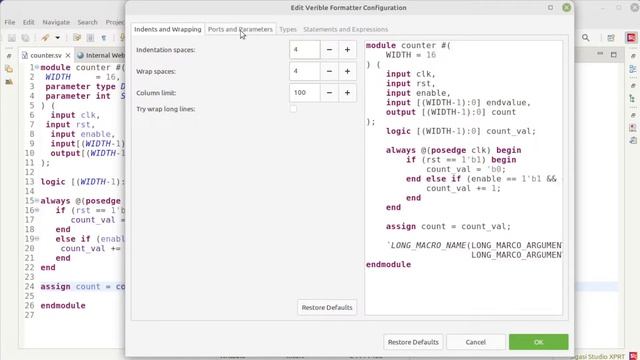Increase the Wrap spaces value with the plus button
This screenshot has height=360, width=640.
(347, 71)
